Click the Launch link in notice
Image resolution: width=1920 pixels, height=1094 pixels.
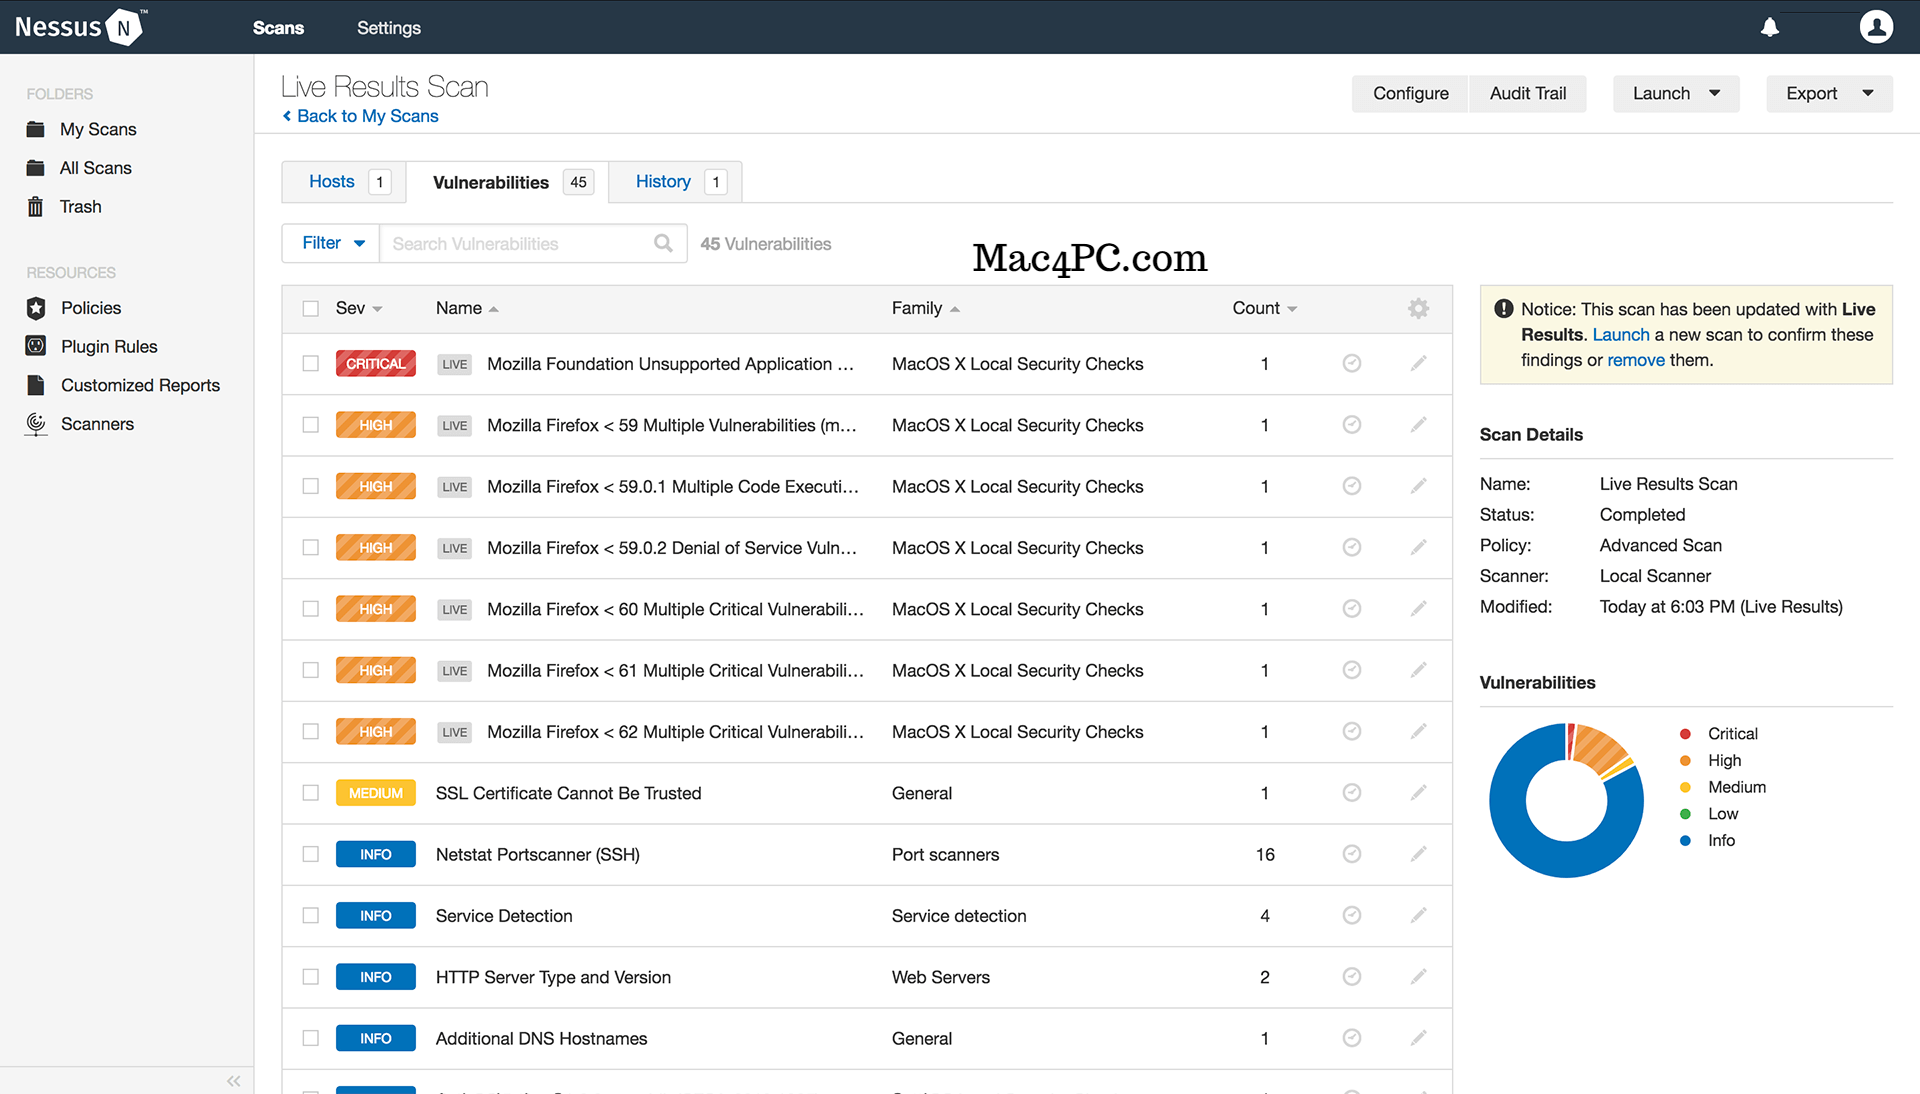point(1621,335)
